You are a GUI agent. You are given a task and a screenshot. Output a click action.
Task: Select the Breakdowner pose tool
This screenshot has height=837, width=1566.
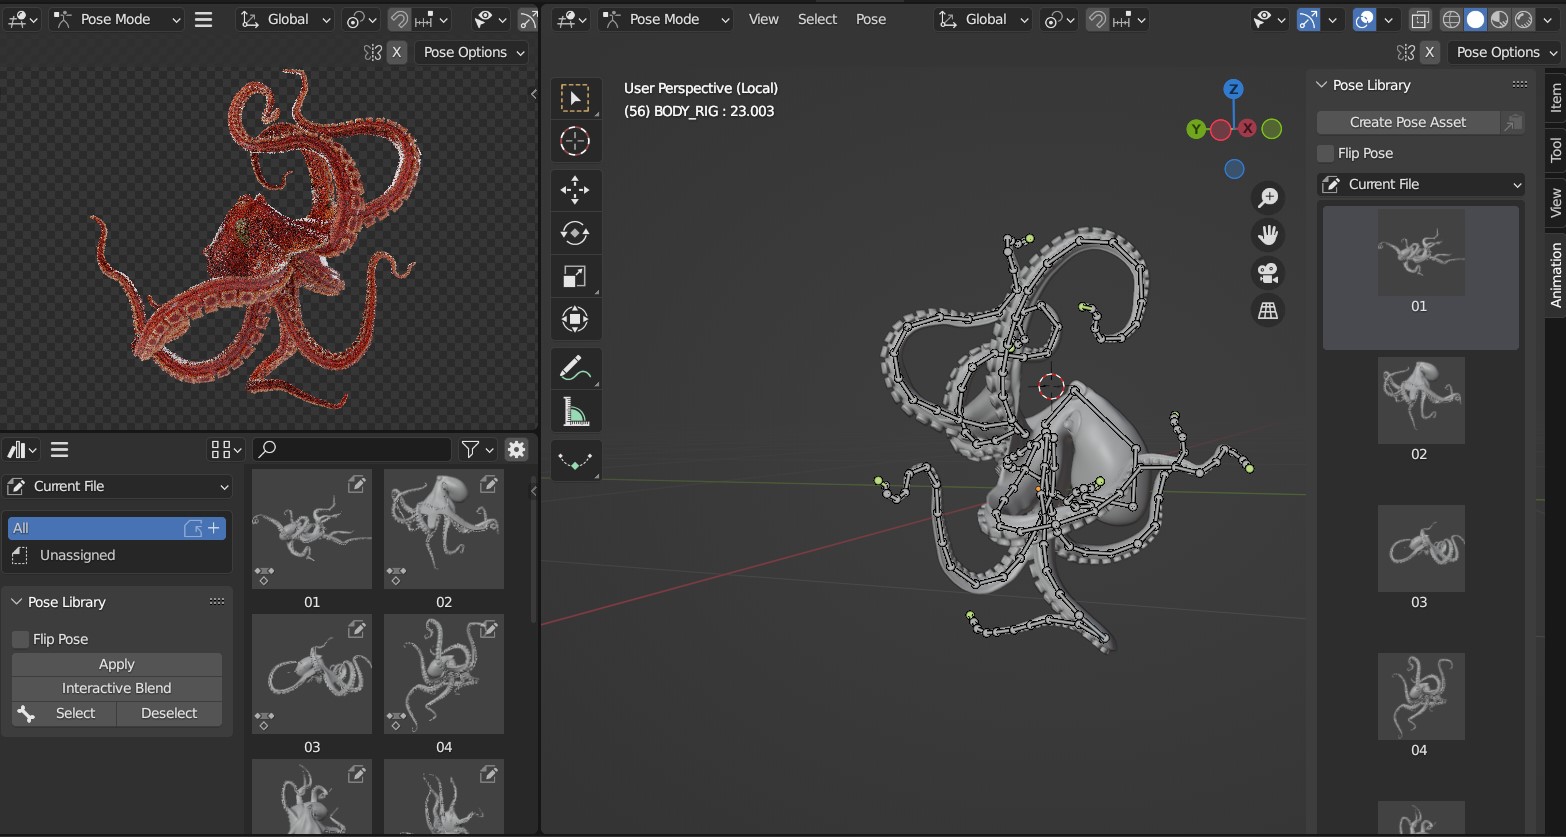575,461
